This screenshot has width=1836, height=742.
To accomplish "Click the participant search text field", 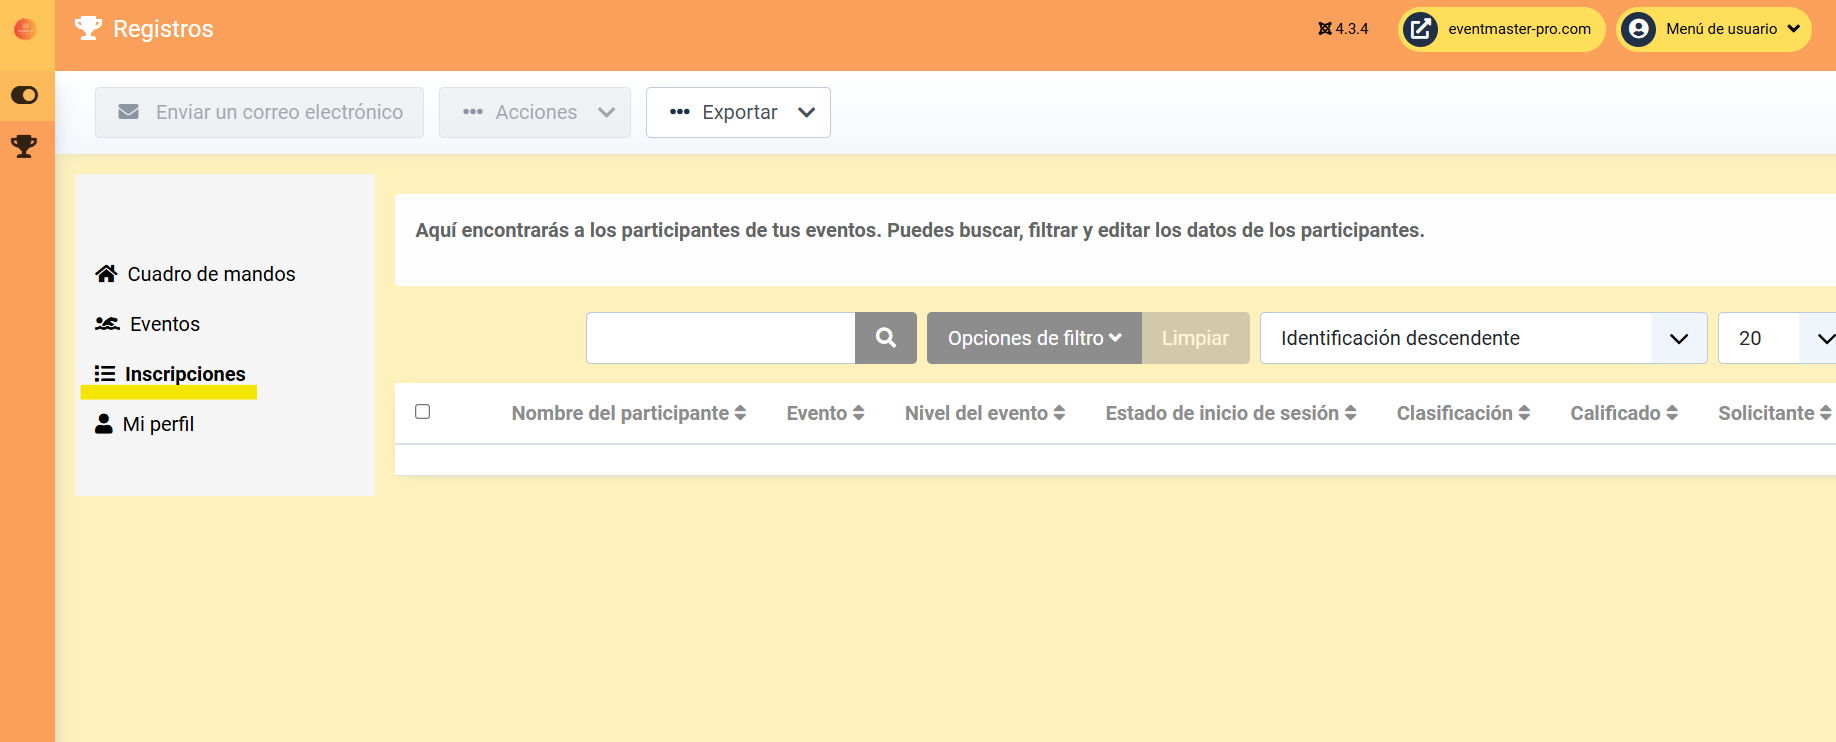I will [720, 338].
